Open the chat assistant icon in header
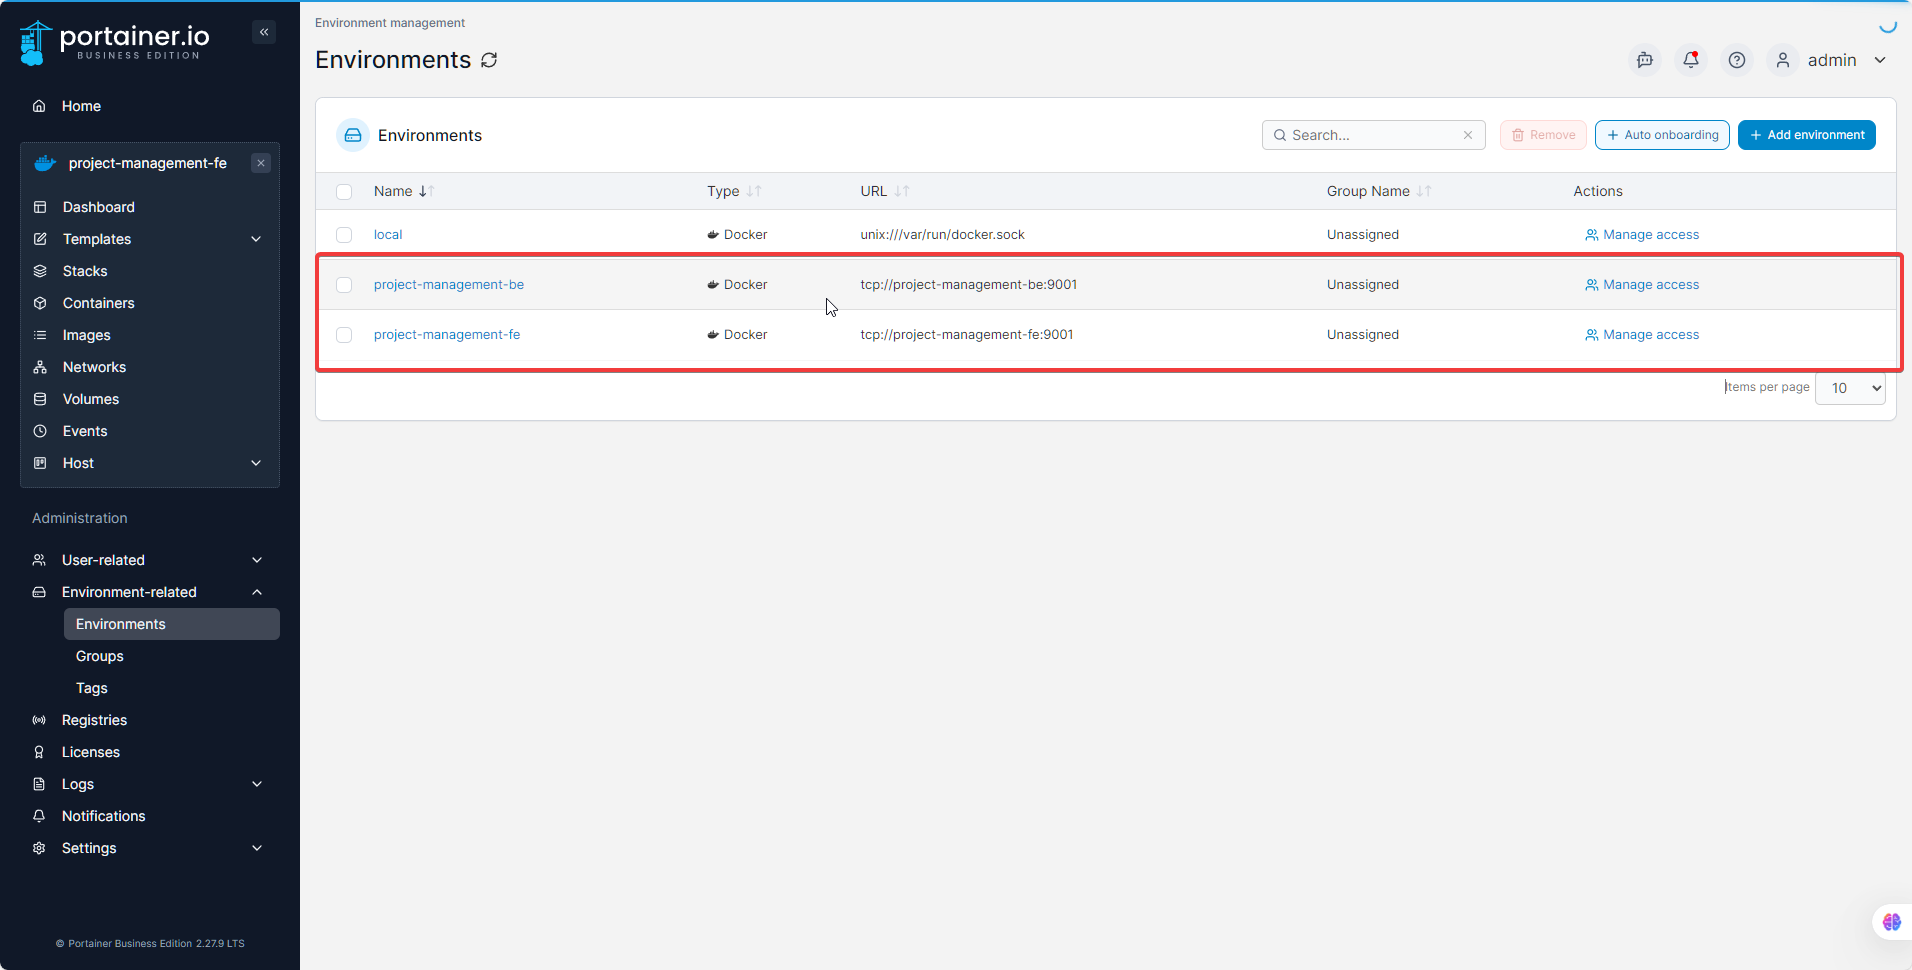The height and width of the screenshot is (970, 1912). pyautogui.click(x=1644, y=60)
